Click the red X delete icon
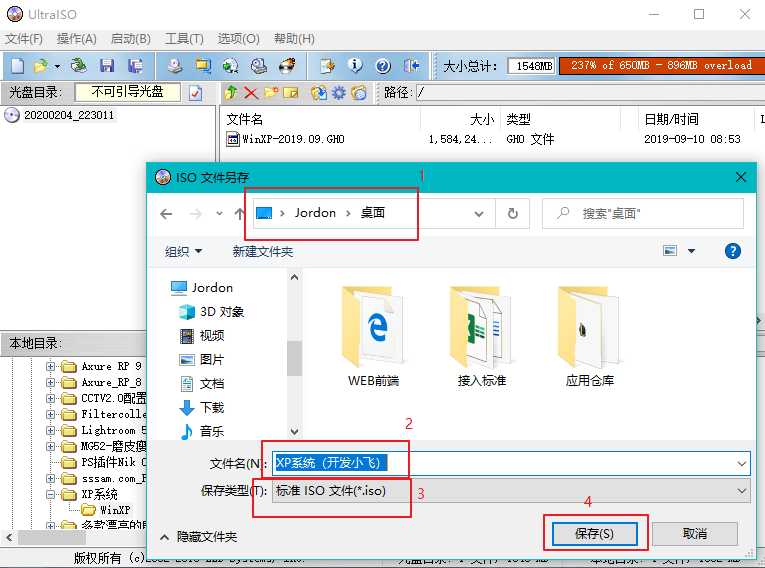The width and height of the screenshot is (765, 568). tap(251, 92)
